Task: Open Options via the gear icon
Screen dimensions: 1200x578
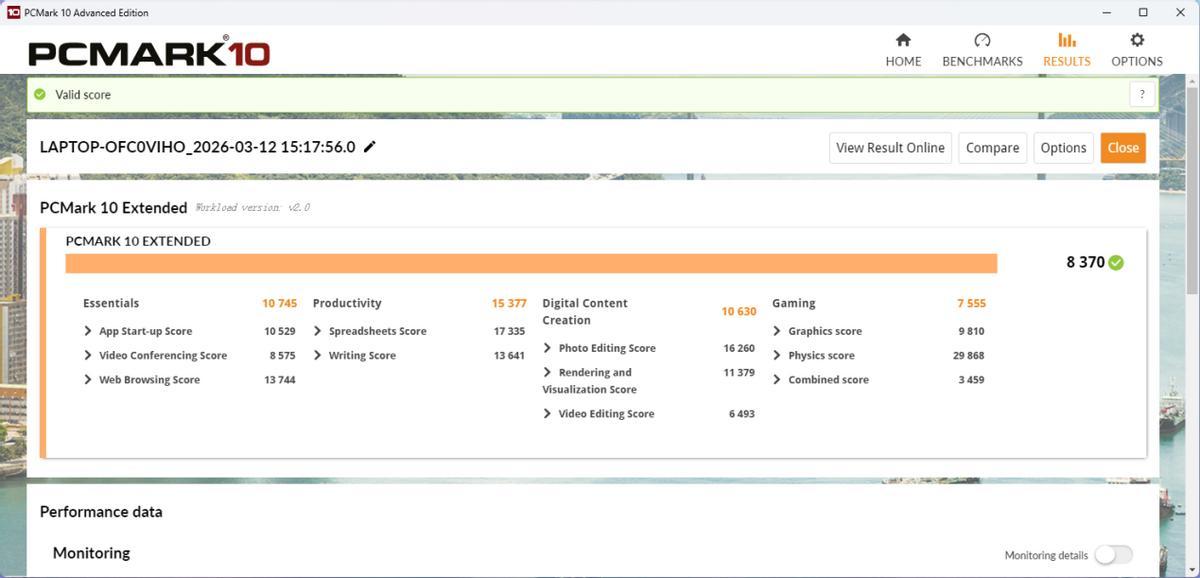Action: (1137, 40)
